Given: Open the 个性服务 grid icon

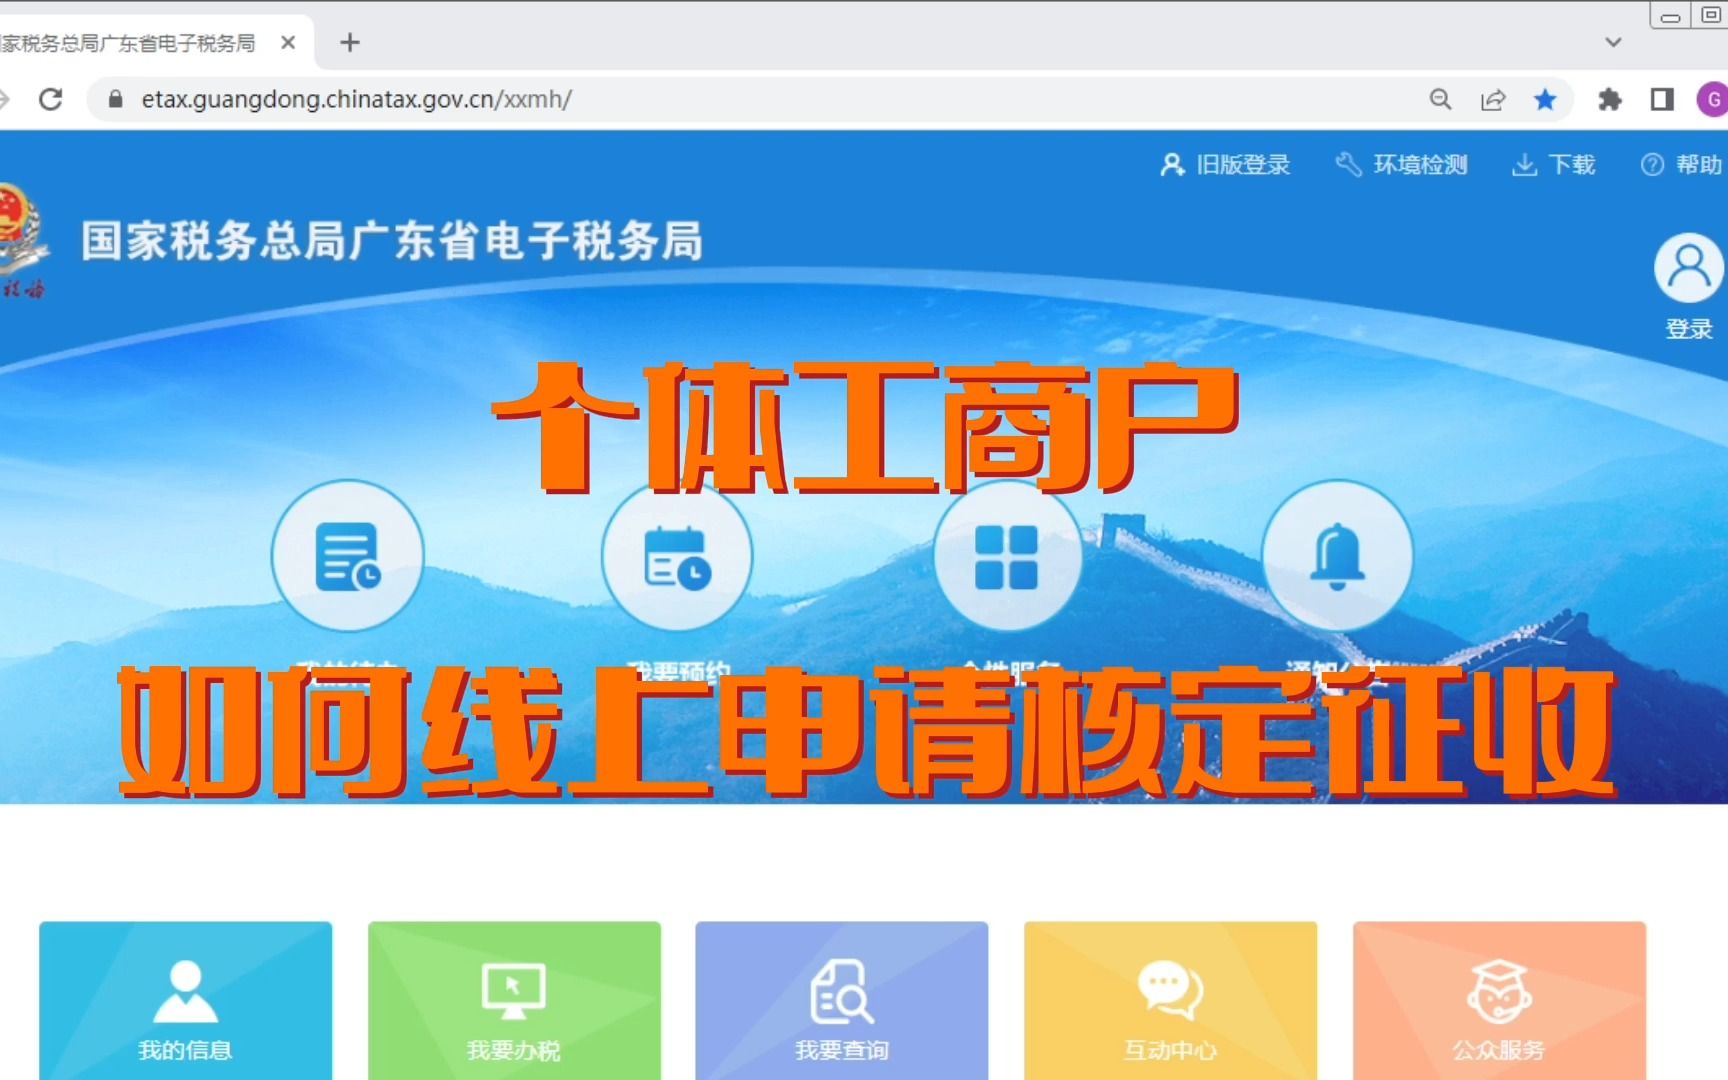Looking at the screenshot, I should click(x=1007, y=557).
